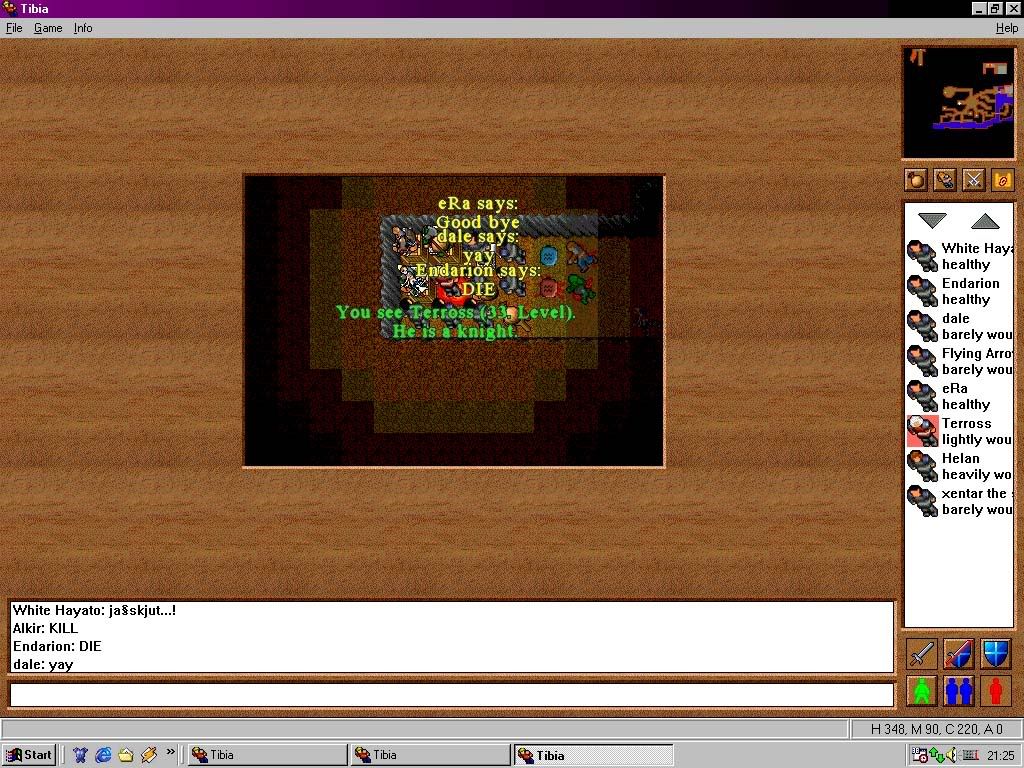Image resolution: width=1024 pixels, height=768 pixels.
Task: Open the quick launch folder icon
Action: coord(125,755)
